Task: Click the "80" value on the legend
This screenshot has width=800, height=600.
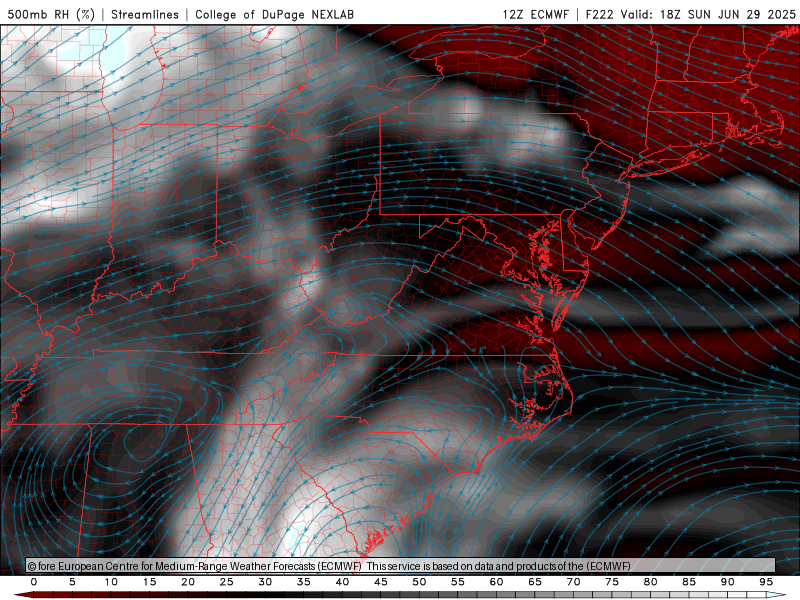Action: point(651,582)
